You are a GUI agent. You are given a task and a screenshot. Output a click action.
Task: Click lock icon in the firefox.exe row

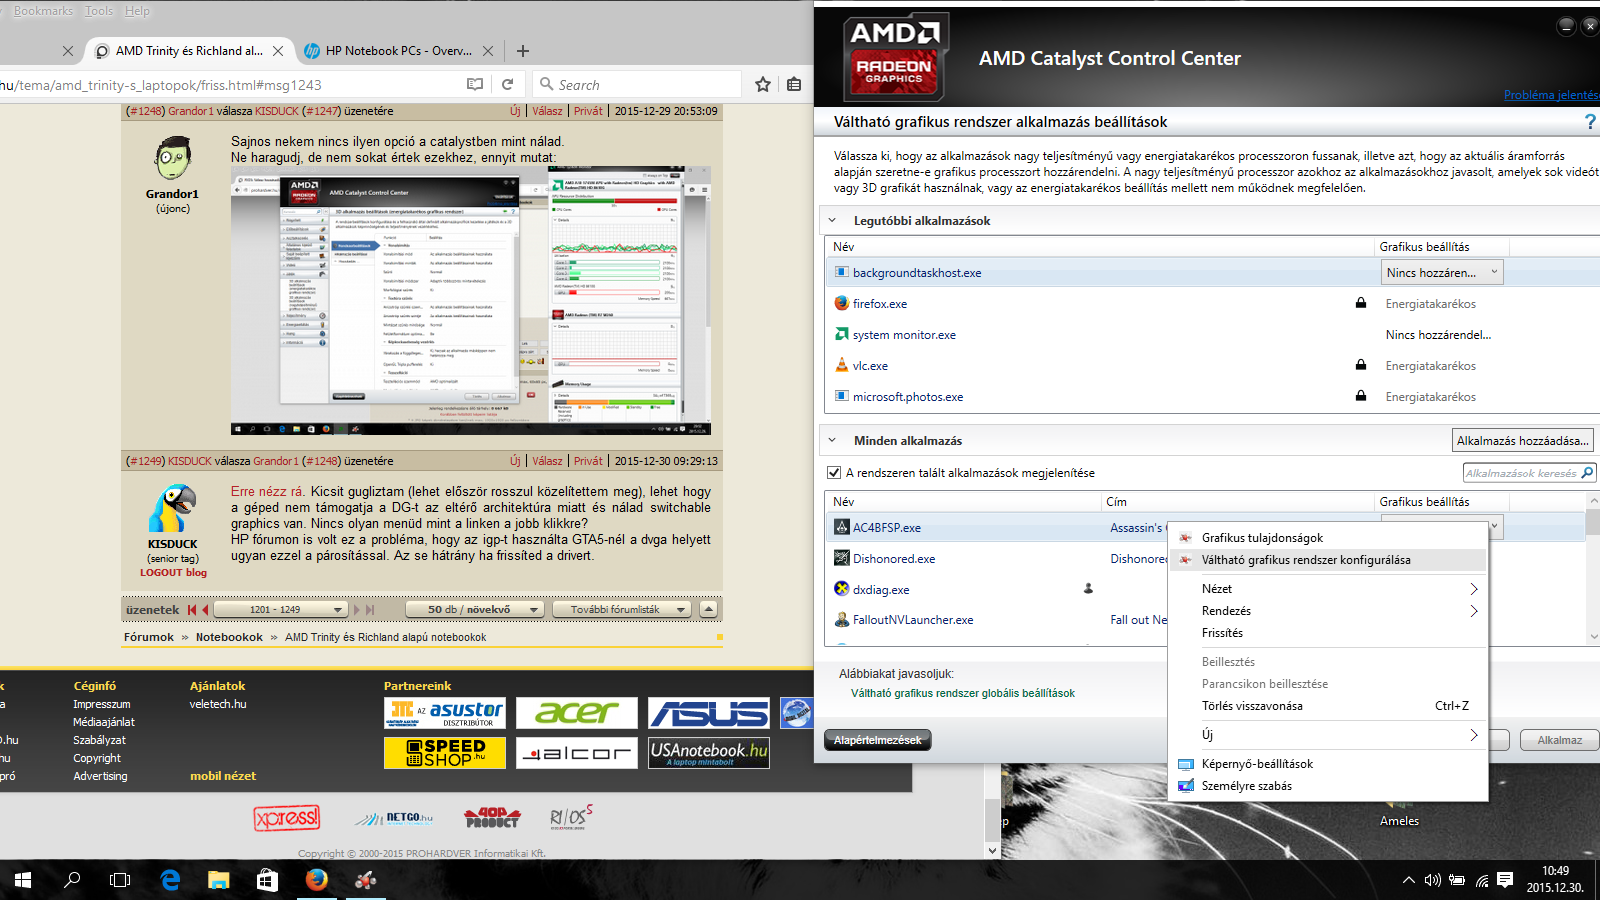point(1360,303)
